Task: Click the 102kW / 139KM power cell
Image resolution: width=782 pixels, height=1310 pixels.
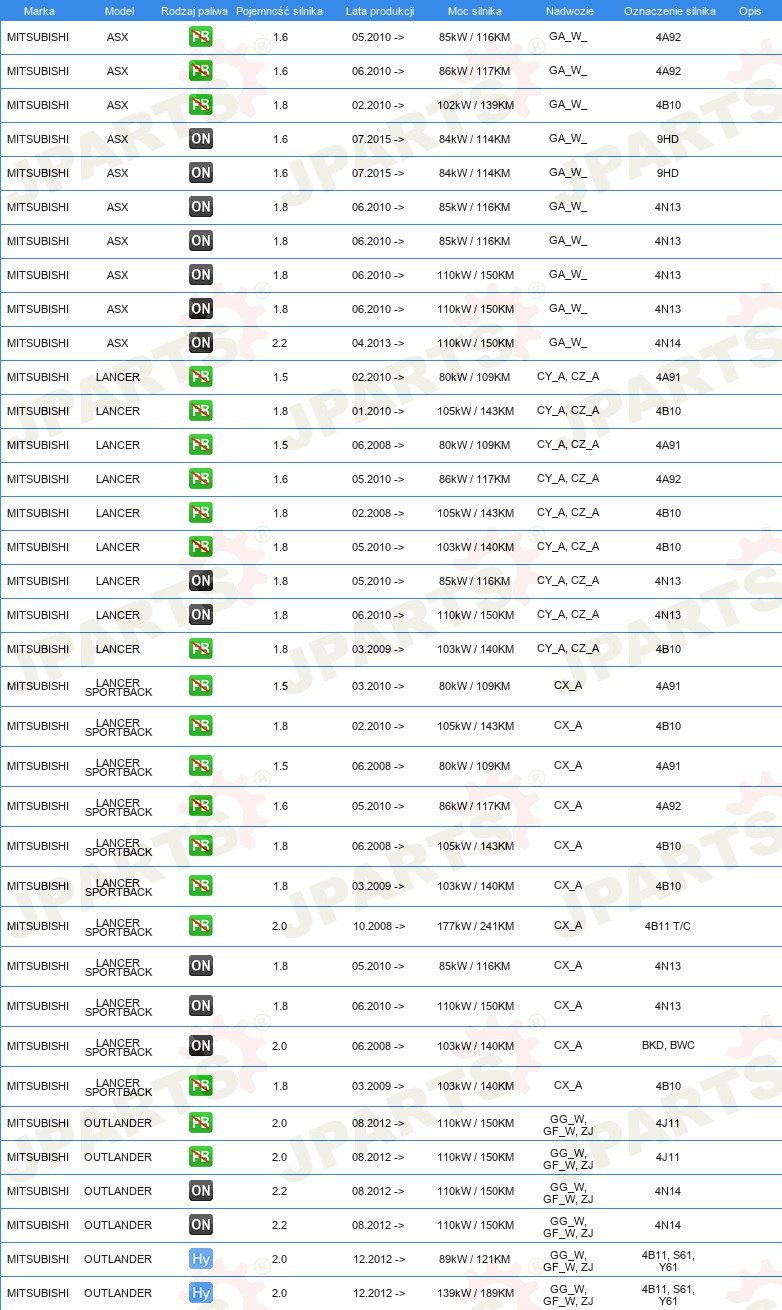Action: [476, 105]
